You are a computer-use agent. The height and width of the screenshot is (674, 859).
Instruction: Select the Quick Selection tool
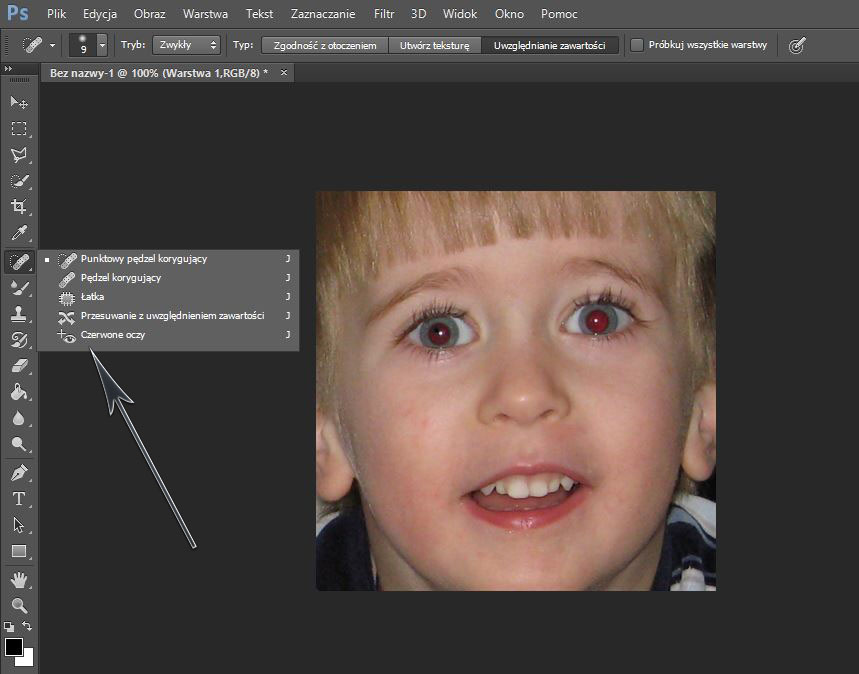(19, 181)
